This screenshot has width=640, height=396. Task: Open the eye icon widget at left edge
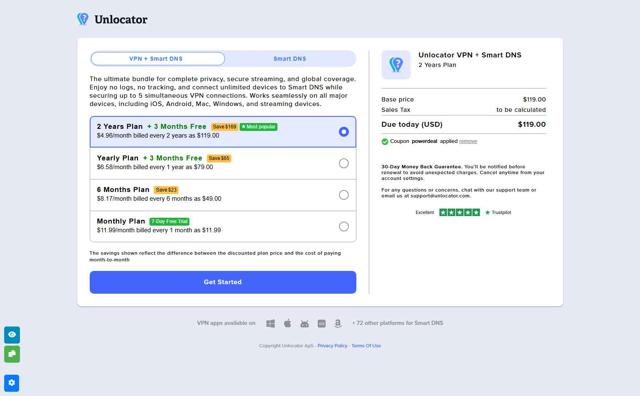click(12, 334)
